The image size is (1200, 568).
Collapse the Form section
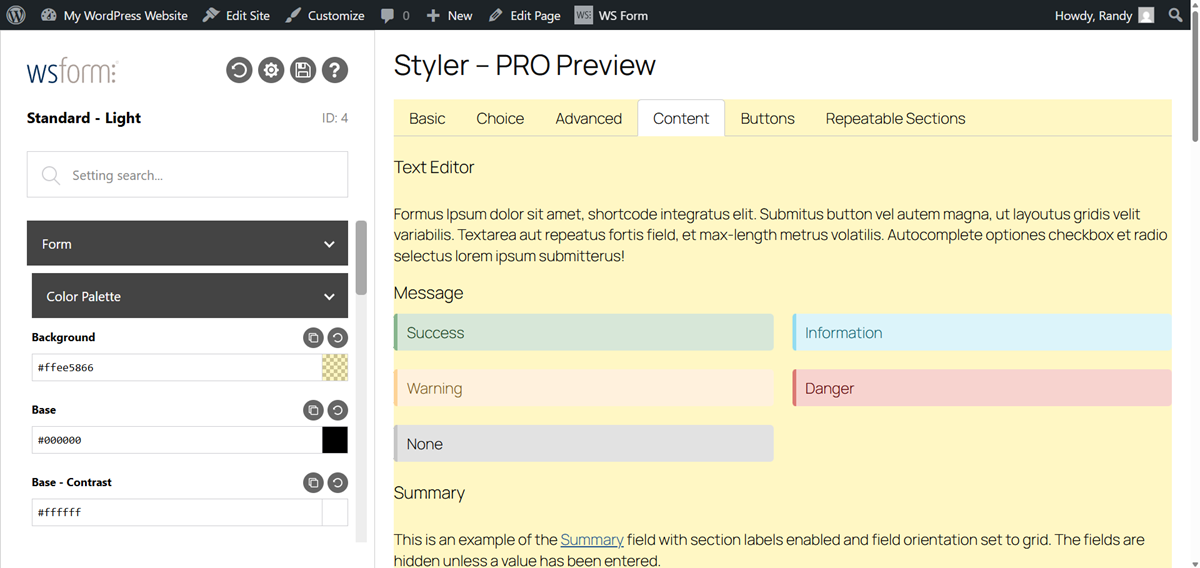[329, 244]
